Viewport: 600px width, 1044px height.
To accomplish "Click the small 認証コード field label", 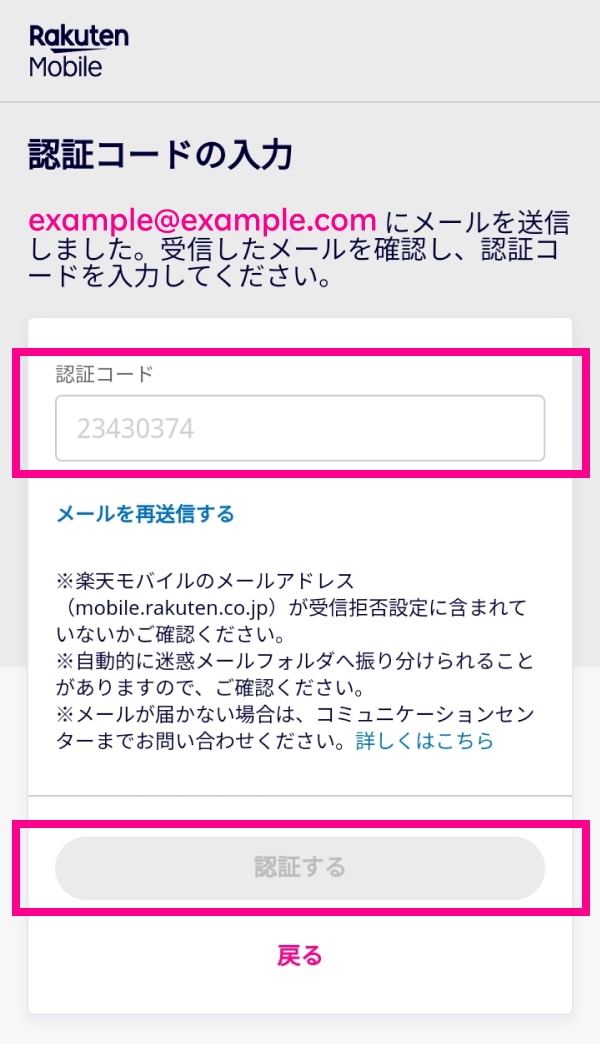I will (x=105, y=374).
